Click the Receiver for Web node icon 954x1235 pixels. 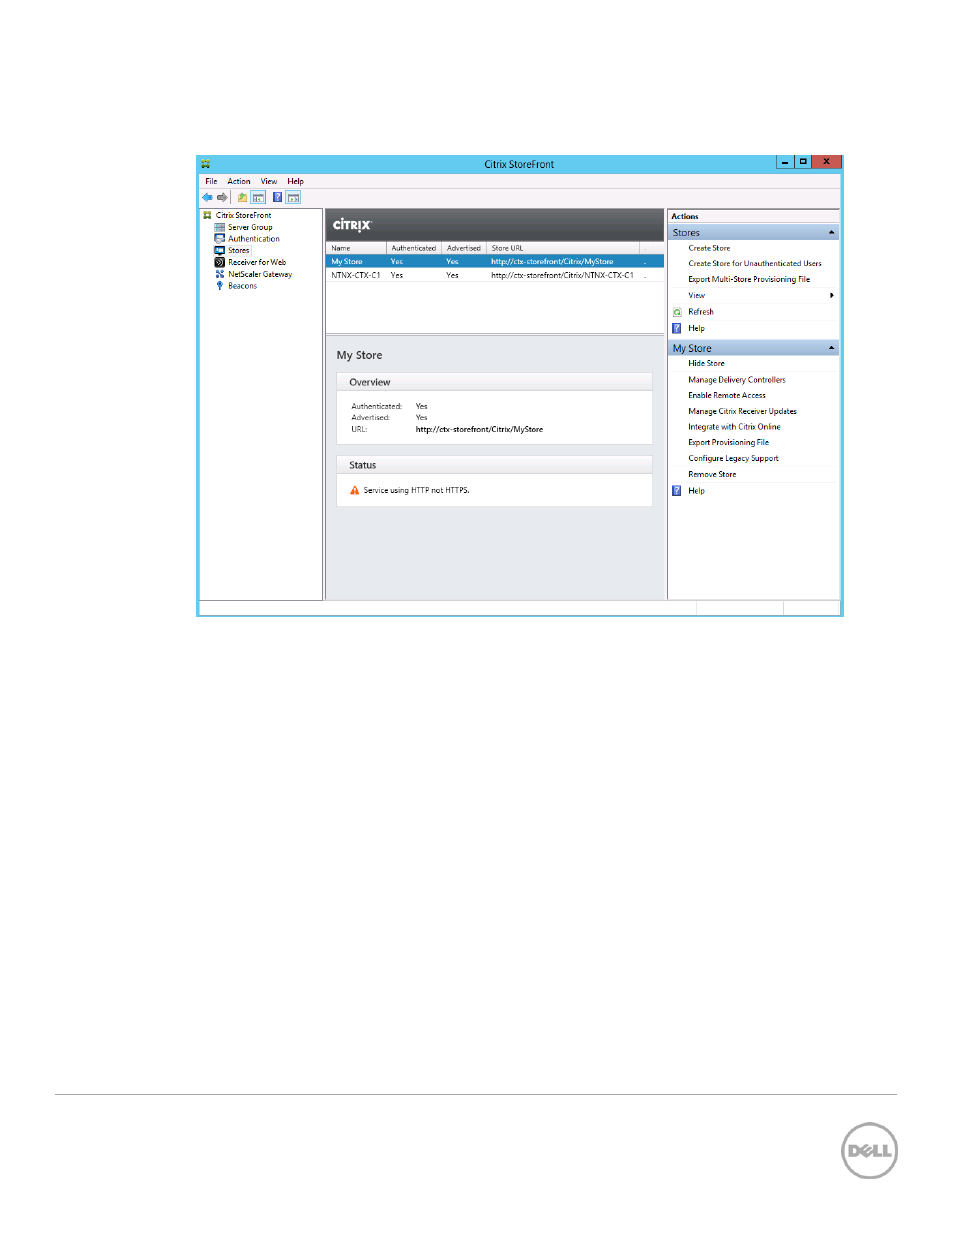click(x=220, y=262)
